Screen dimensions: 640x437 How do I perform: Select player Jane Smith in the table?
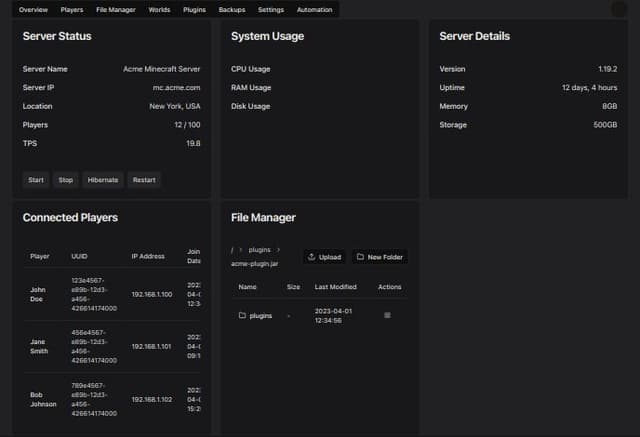[39, 346]
